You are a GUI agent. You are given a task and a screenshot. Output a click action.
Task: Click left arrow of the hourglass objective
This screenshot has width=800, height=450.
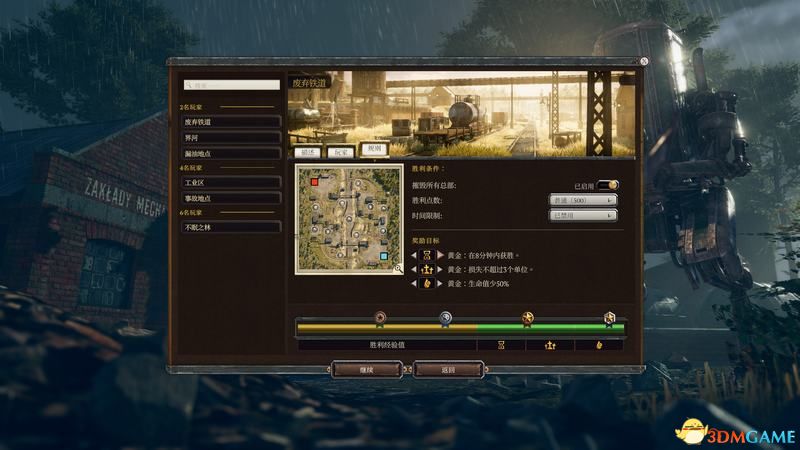click(x=414, y=255)
